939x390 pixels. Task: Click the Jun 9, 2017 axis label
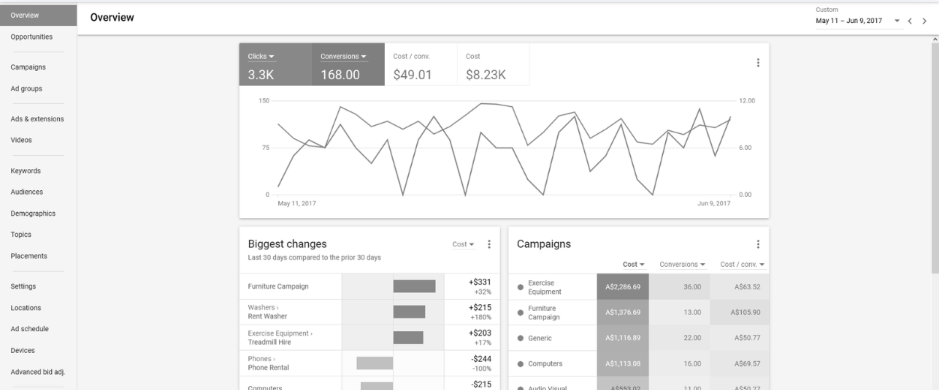click(x=714, y=204)
